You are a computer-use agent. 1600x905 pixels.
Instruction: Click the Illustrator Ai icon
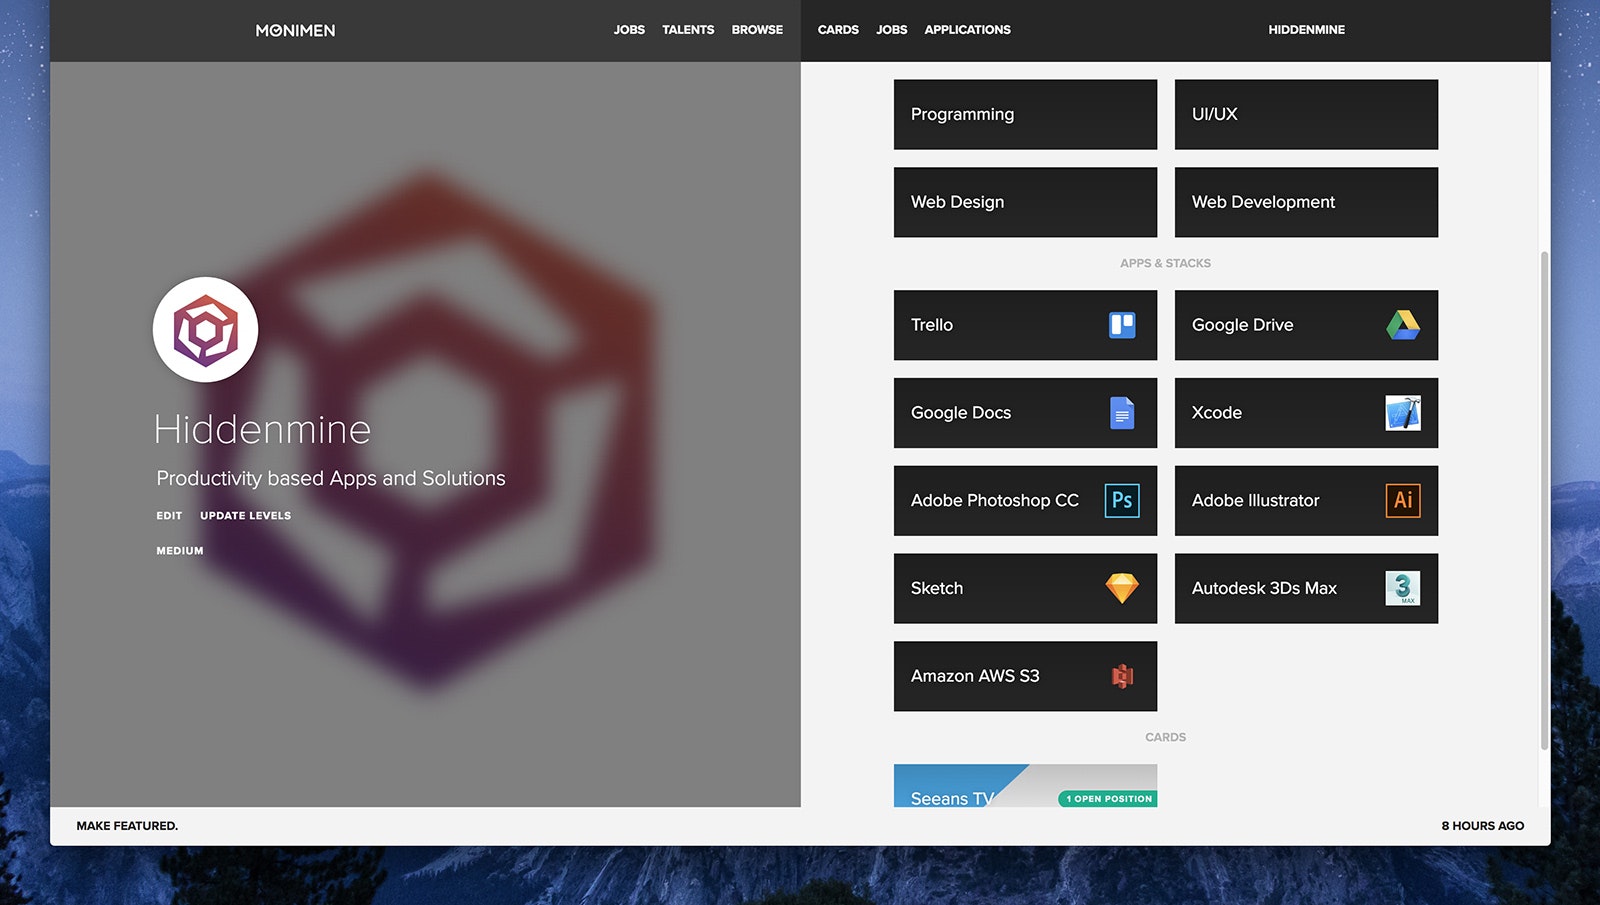[x=1403, y=500]
